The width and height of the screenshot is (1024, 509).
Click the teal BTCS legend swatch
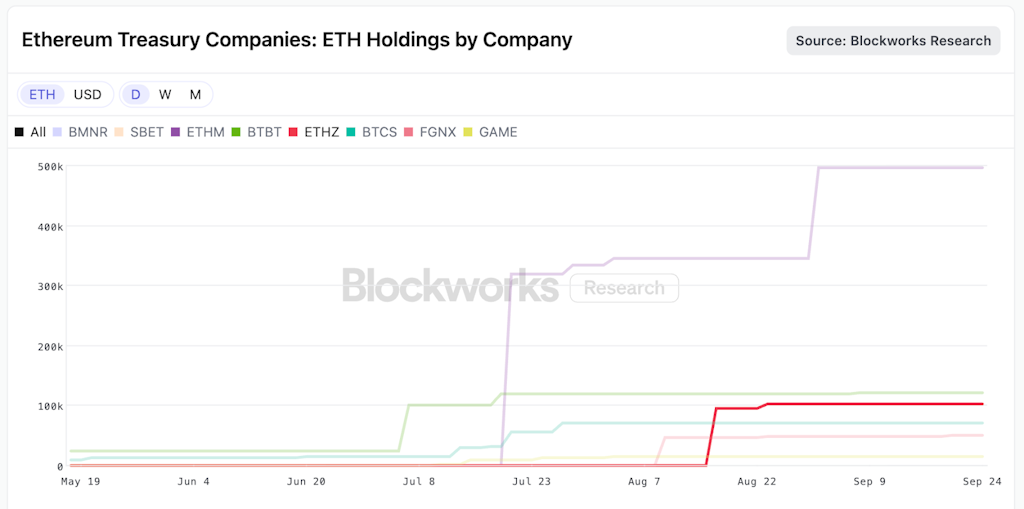coord(352,132)
